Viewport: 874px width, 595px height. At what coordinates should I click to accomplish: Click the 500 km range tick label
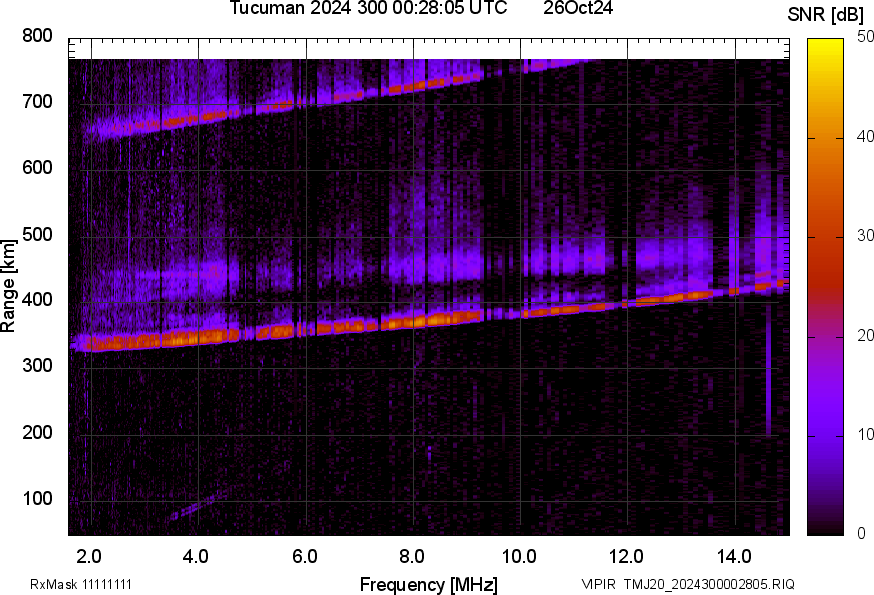[37, 235]
